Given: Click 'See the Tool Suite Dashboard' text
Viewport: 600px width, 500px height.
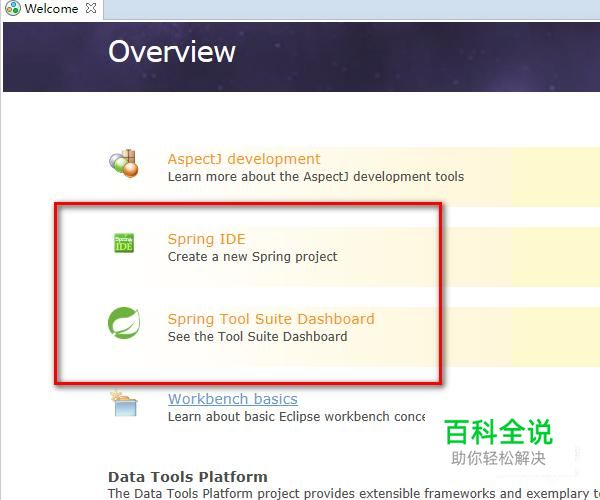Looking at the screenshot, I should tap(258, 337).
